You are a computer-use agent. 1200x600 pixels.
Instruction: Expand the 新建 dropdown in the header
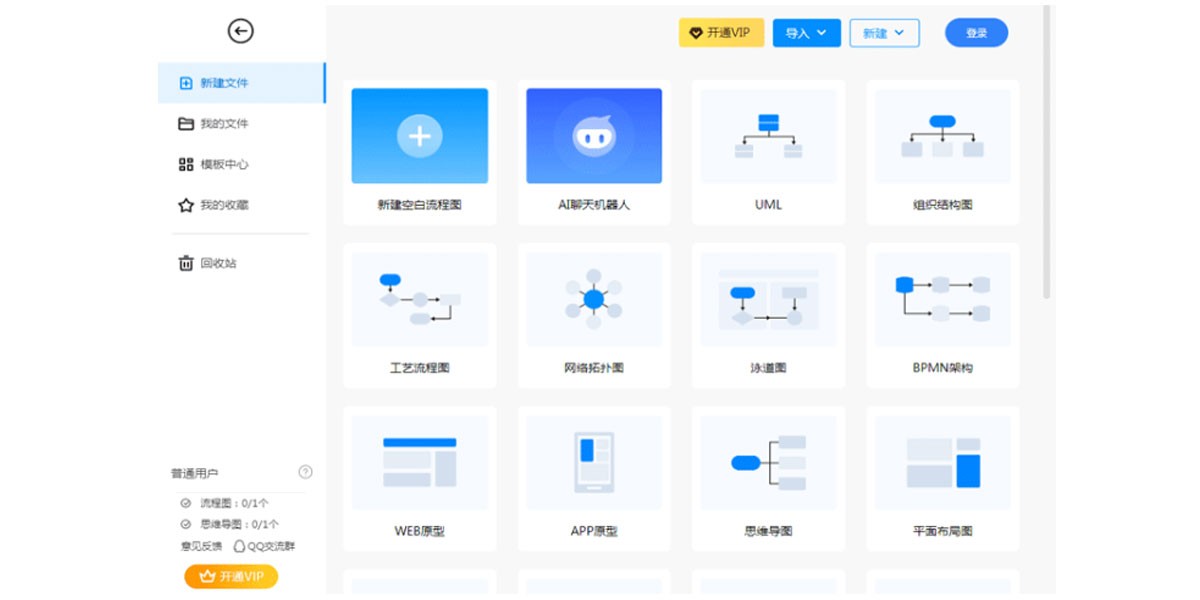pyautogui.click(x=884, y=33)
